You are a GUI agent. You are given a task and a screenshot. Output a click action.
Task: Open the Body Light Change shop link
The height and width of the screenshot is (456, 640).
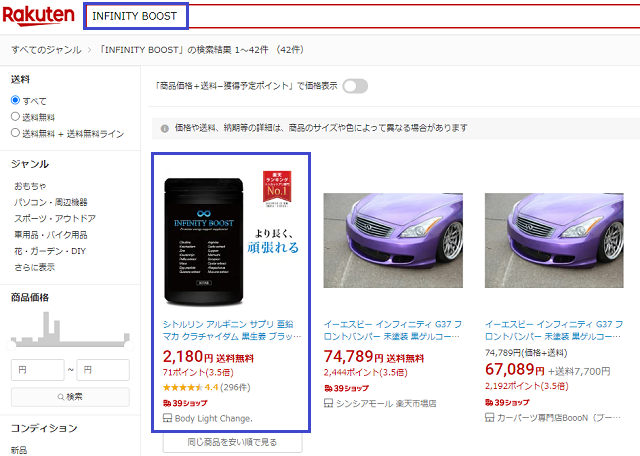click(213, 418)
